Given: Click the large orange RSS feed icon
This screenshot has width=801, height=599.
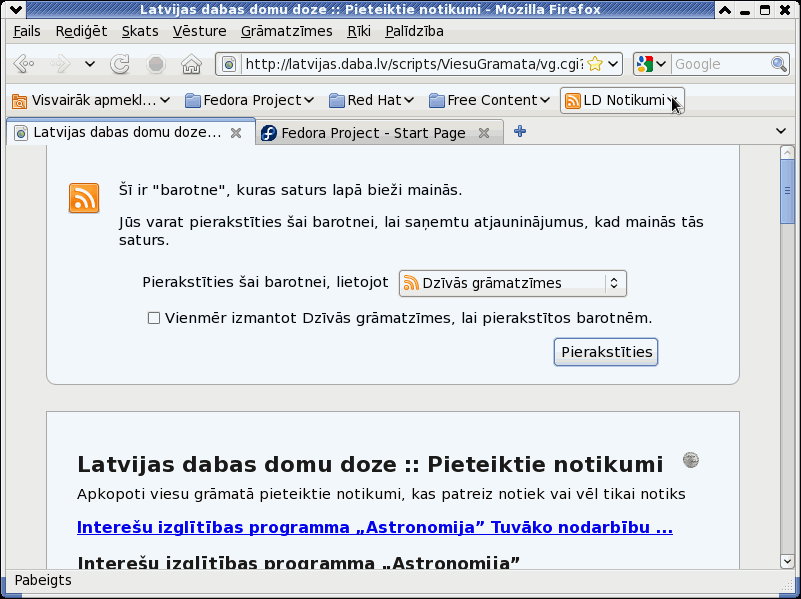Looking at the screenshot, I should (x=84, y=198).
